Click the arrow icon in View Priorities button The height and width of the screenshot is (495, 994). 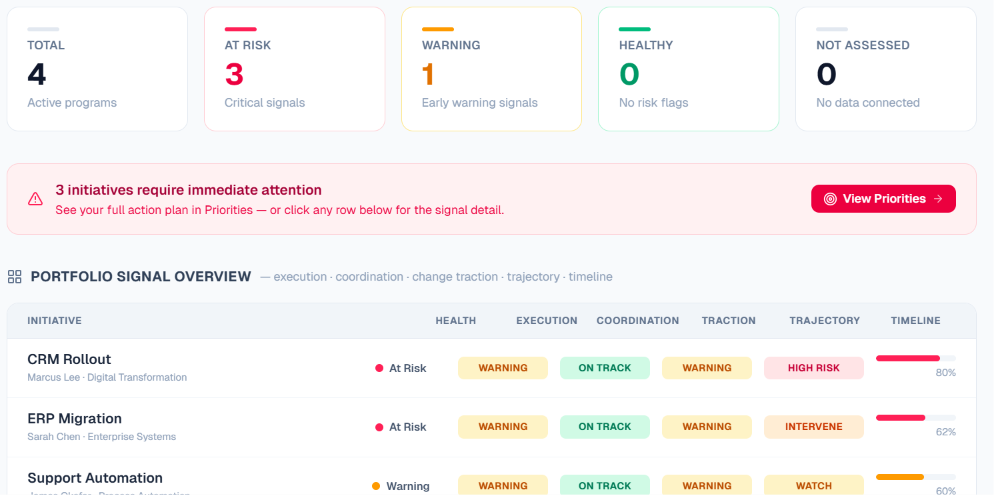[938, 199]
